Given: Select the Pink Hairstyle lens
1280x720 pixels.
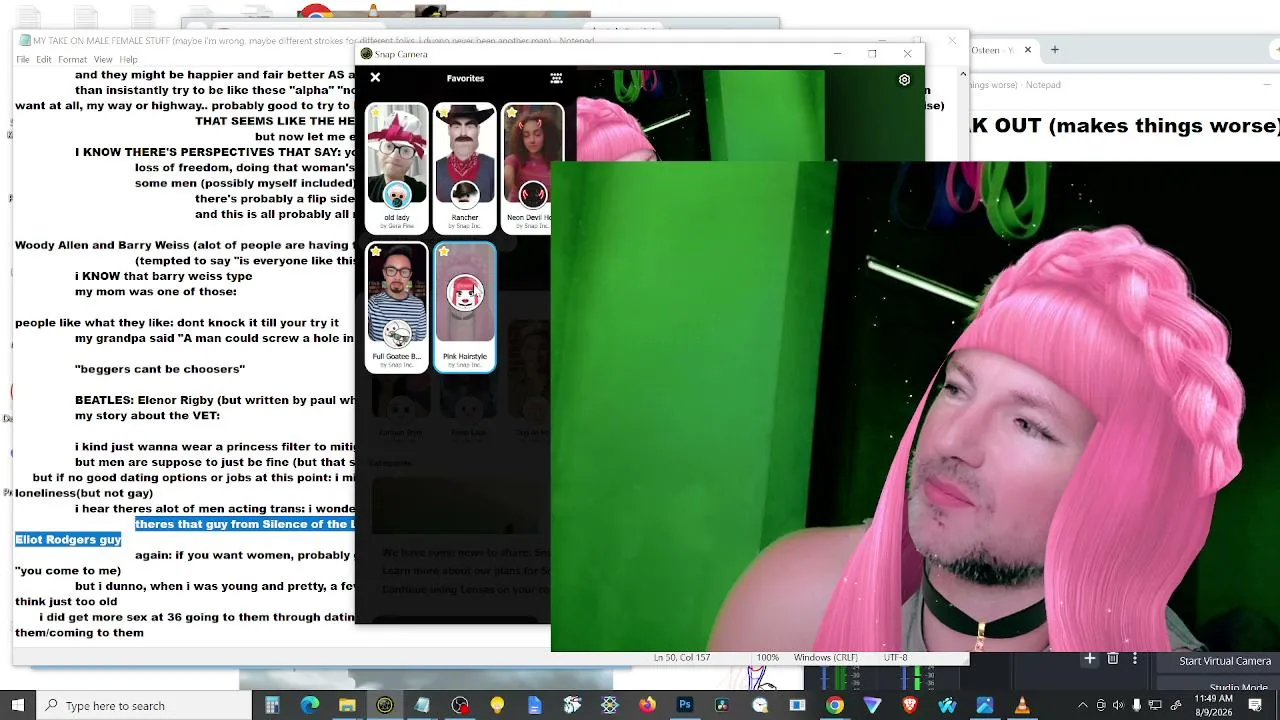Looking at the screenshot, I should click(465, 307).
